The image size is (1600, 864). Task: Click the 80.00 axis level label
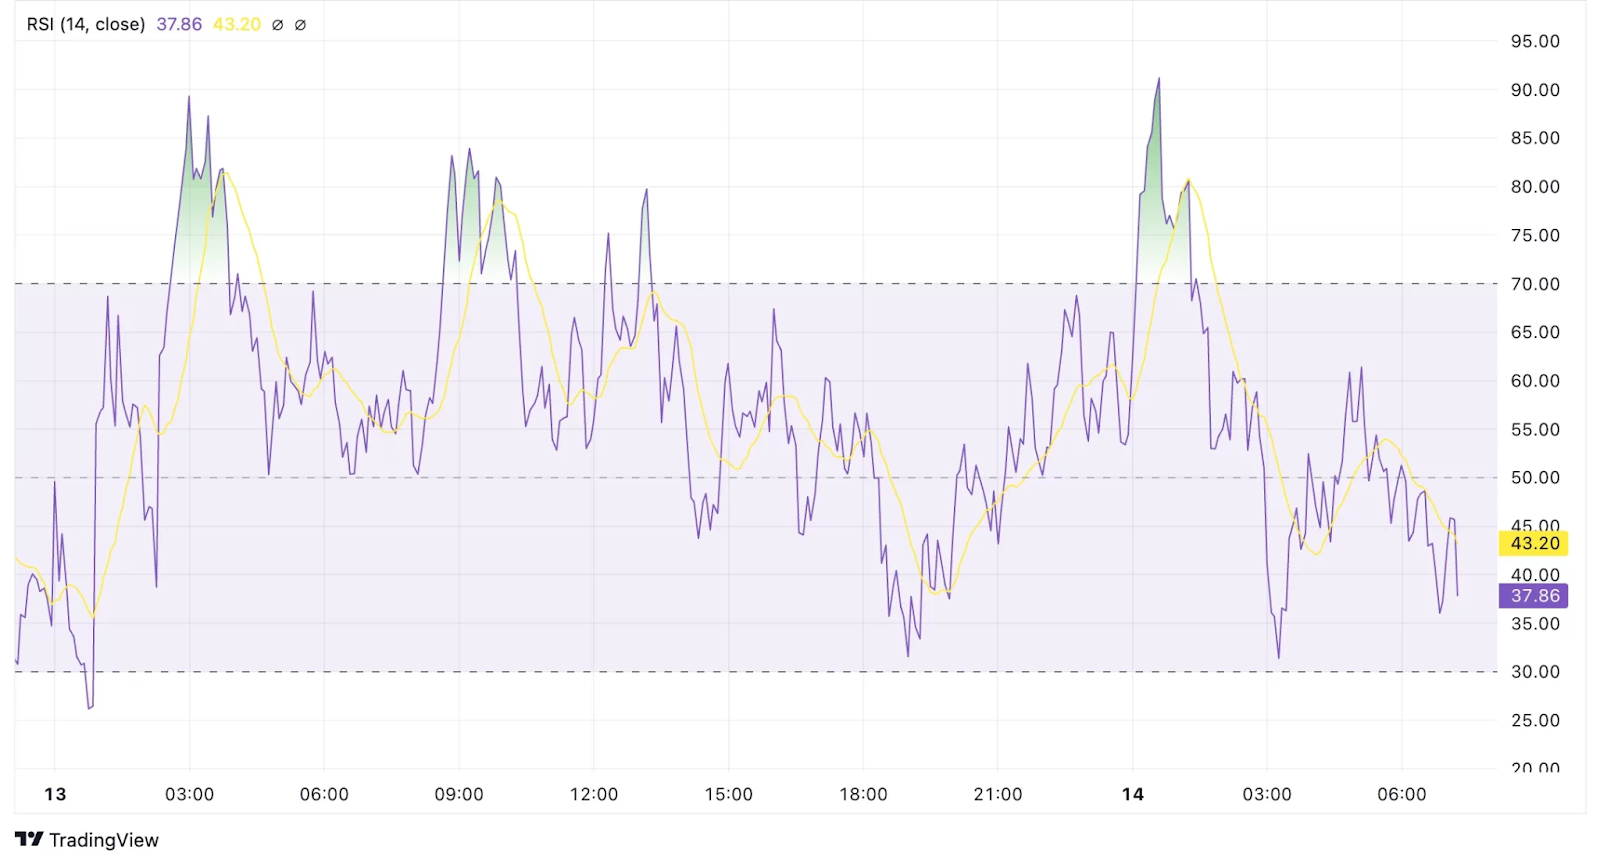(1535, 187)
